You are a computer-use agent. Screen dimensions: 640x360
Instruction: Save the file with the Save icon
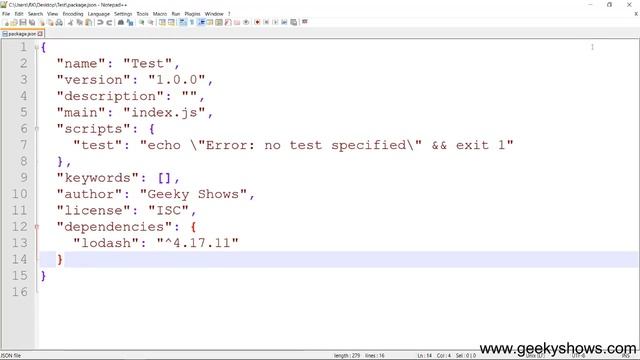23,22
